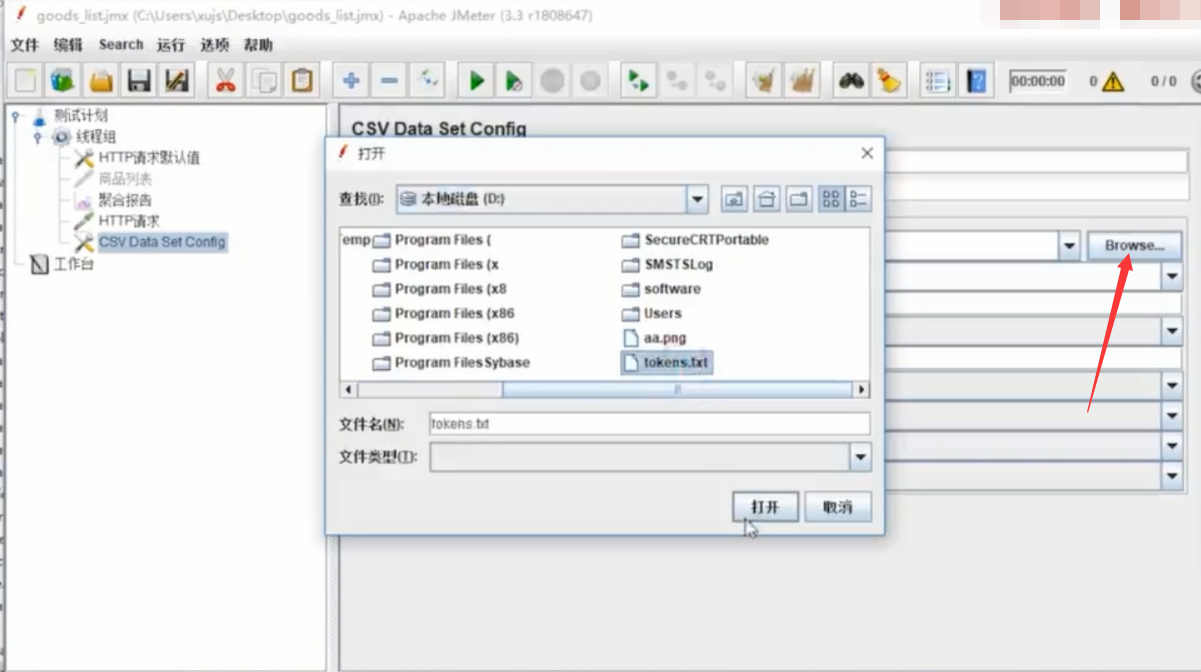
Task: Select the 线程组 tree node
Action: point(96,137)
